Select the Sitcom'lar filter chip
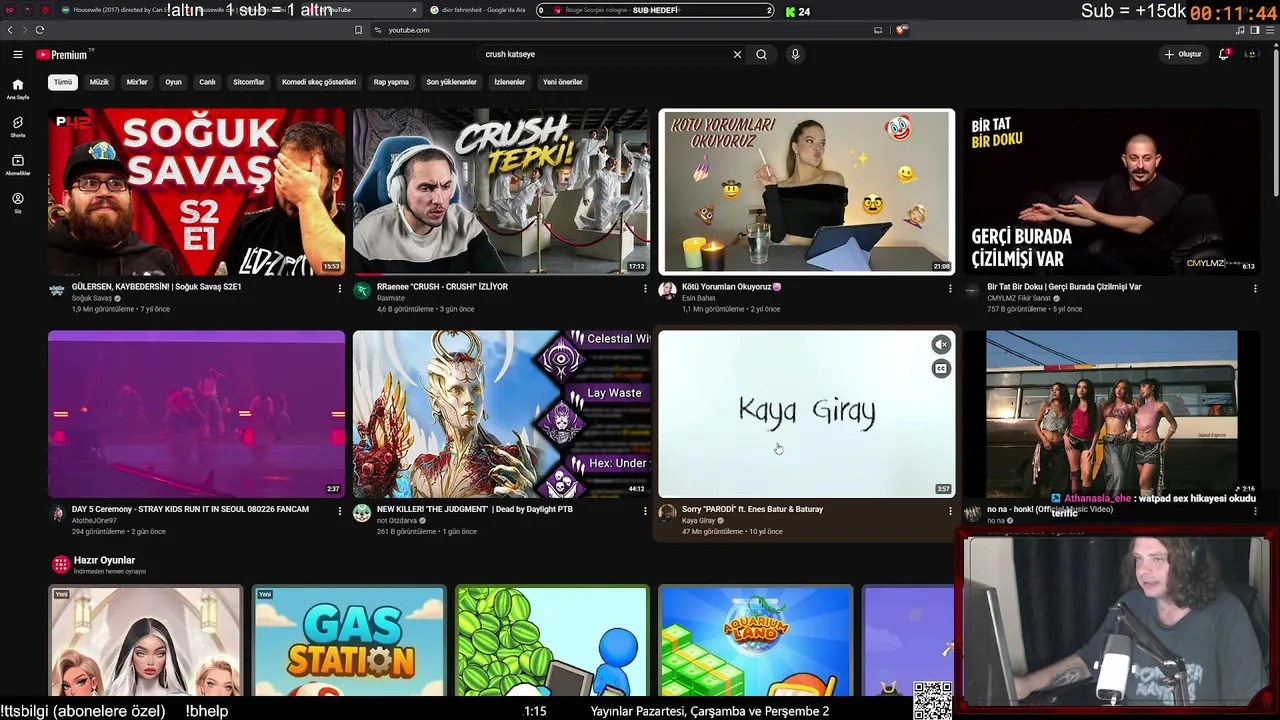Image resolution: width=1280 pixels, height=720 pixels. (x=249, y=82)
